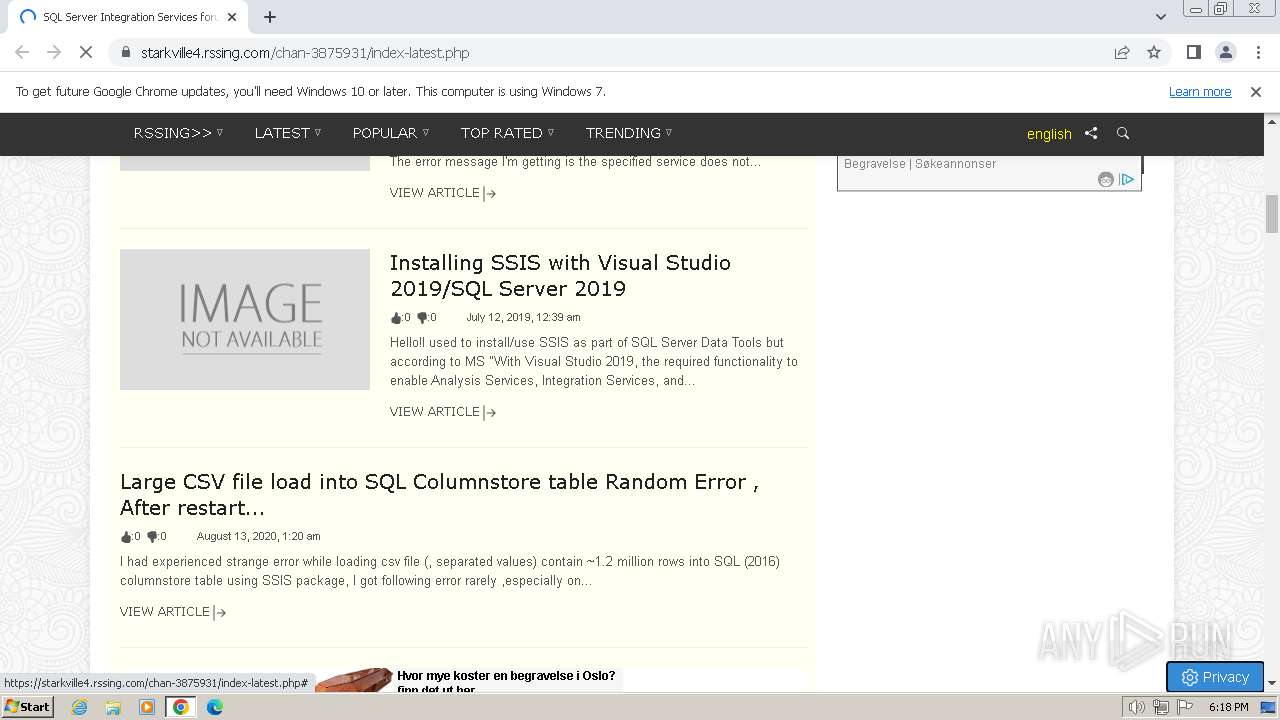The height and width of the screenshot is (720, 1280).
Task: View site information lock icon
Action: pos(125,52)
